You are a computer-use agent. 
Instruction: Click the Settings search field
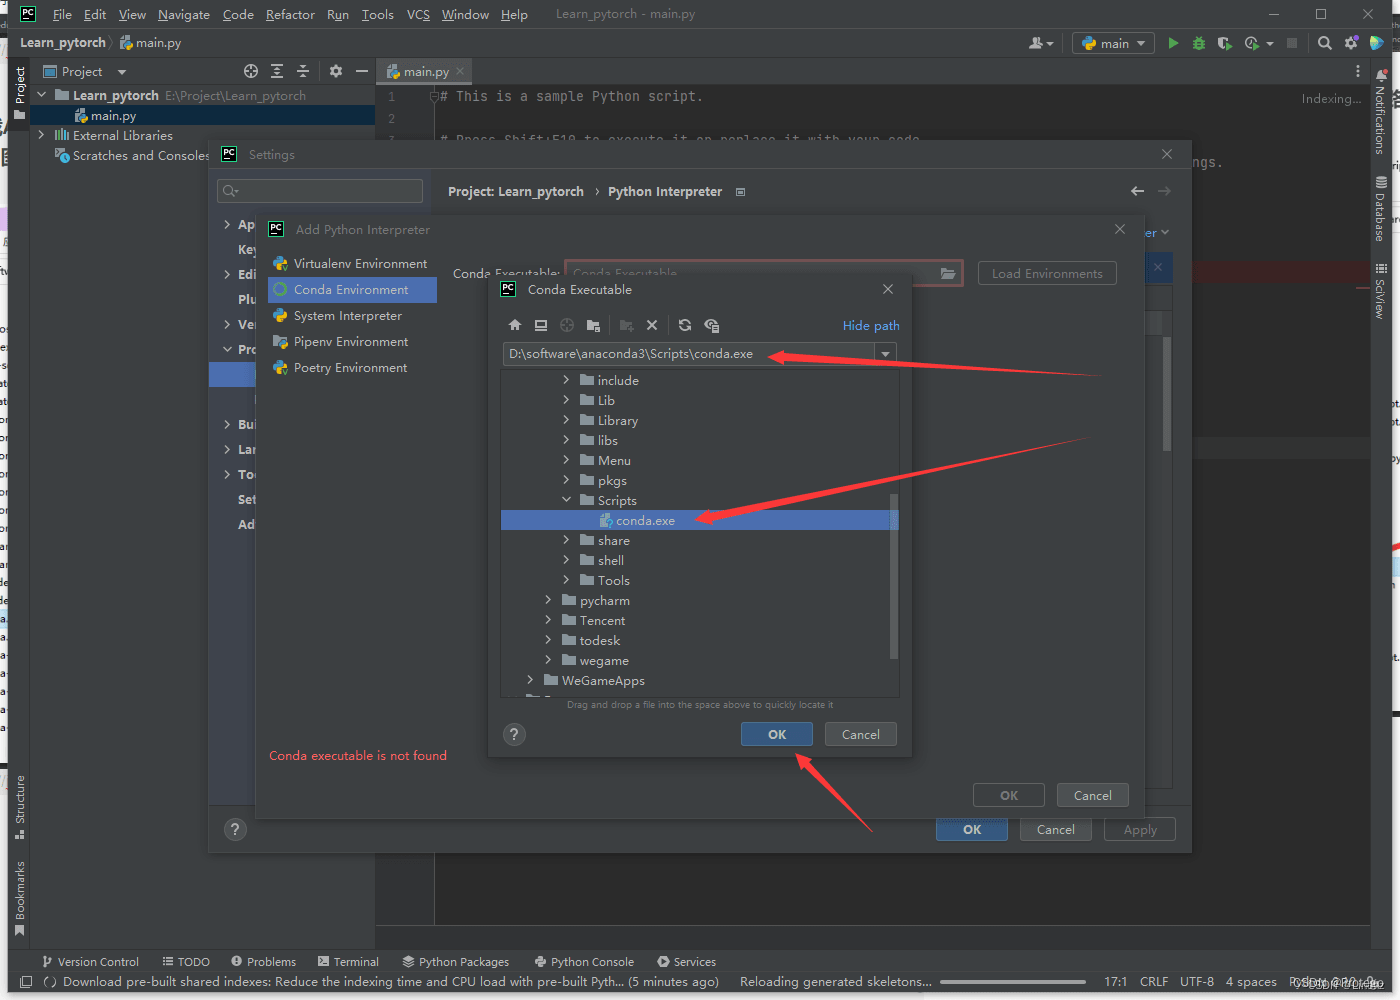pyautogui.click(x=320, y=190)
